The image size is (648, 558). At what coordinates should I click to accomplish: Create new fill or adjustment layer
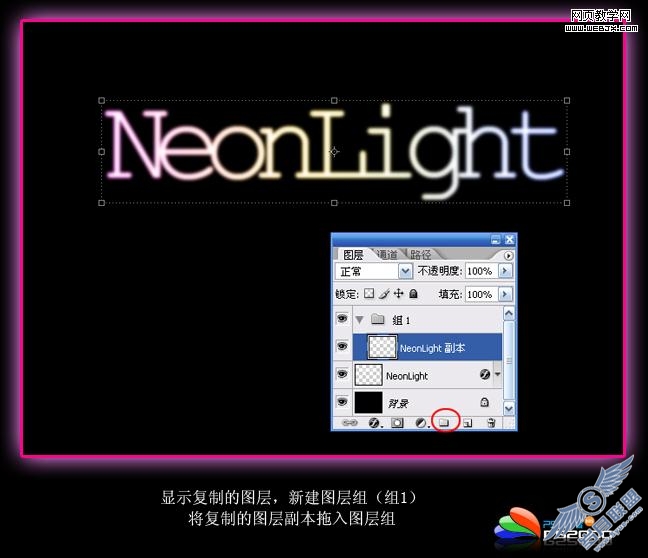(x=421, y=422)
